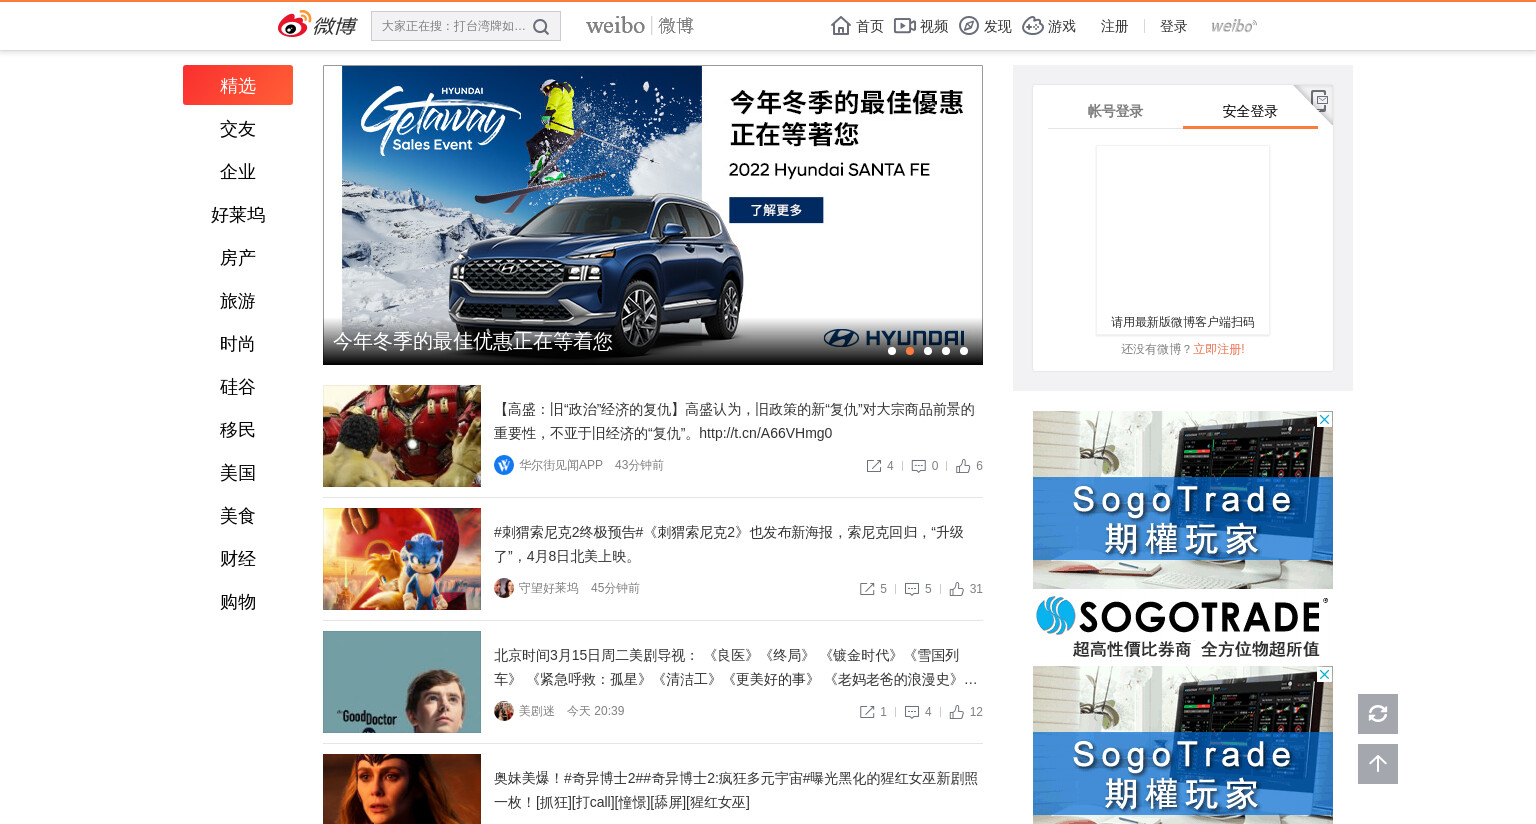Select fifth carousel dot indicator
Screen dimensions: 1536x824
(964, 351)
